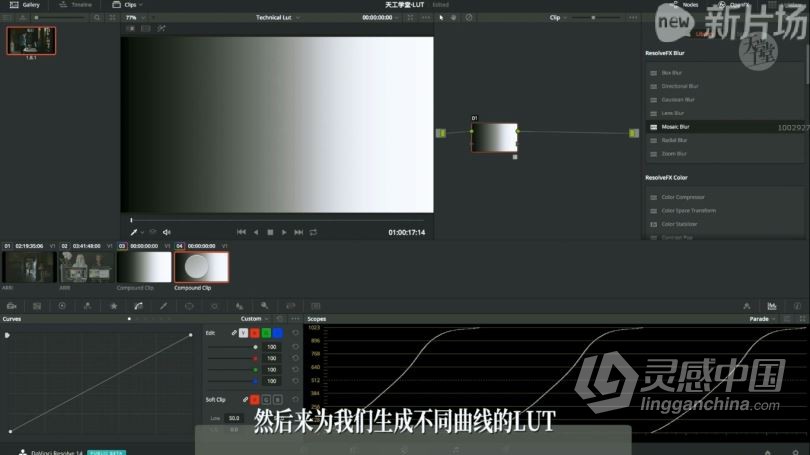
Task: Open the Clips filter dropdown arrow
Action: coord(141,5)
